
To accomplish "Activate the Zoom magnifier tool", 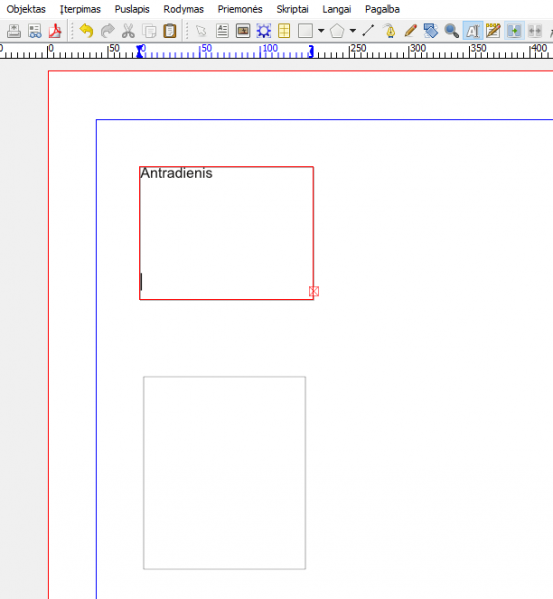I will (451, 31).
